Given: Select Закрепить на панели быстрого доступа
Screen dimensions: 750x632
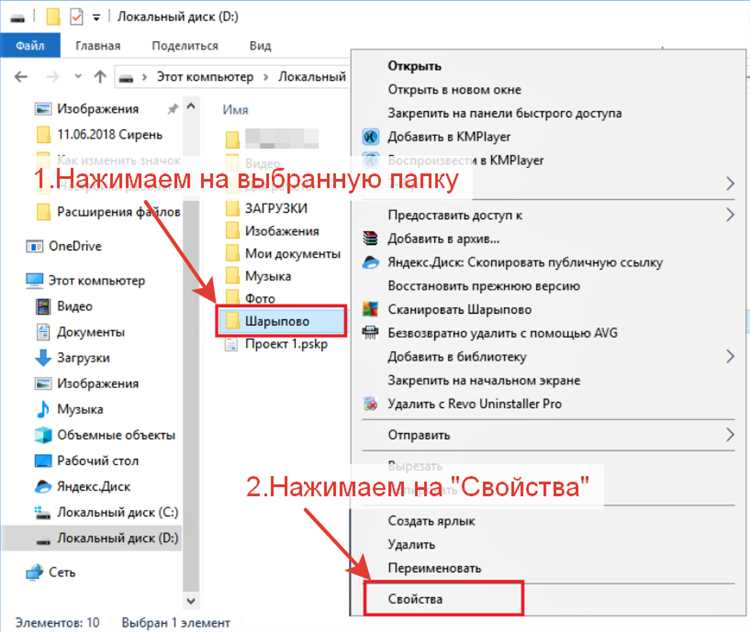Looking at the screenshot, I should click(549, 113).
